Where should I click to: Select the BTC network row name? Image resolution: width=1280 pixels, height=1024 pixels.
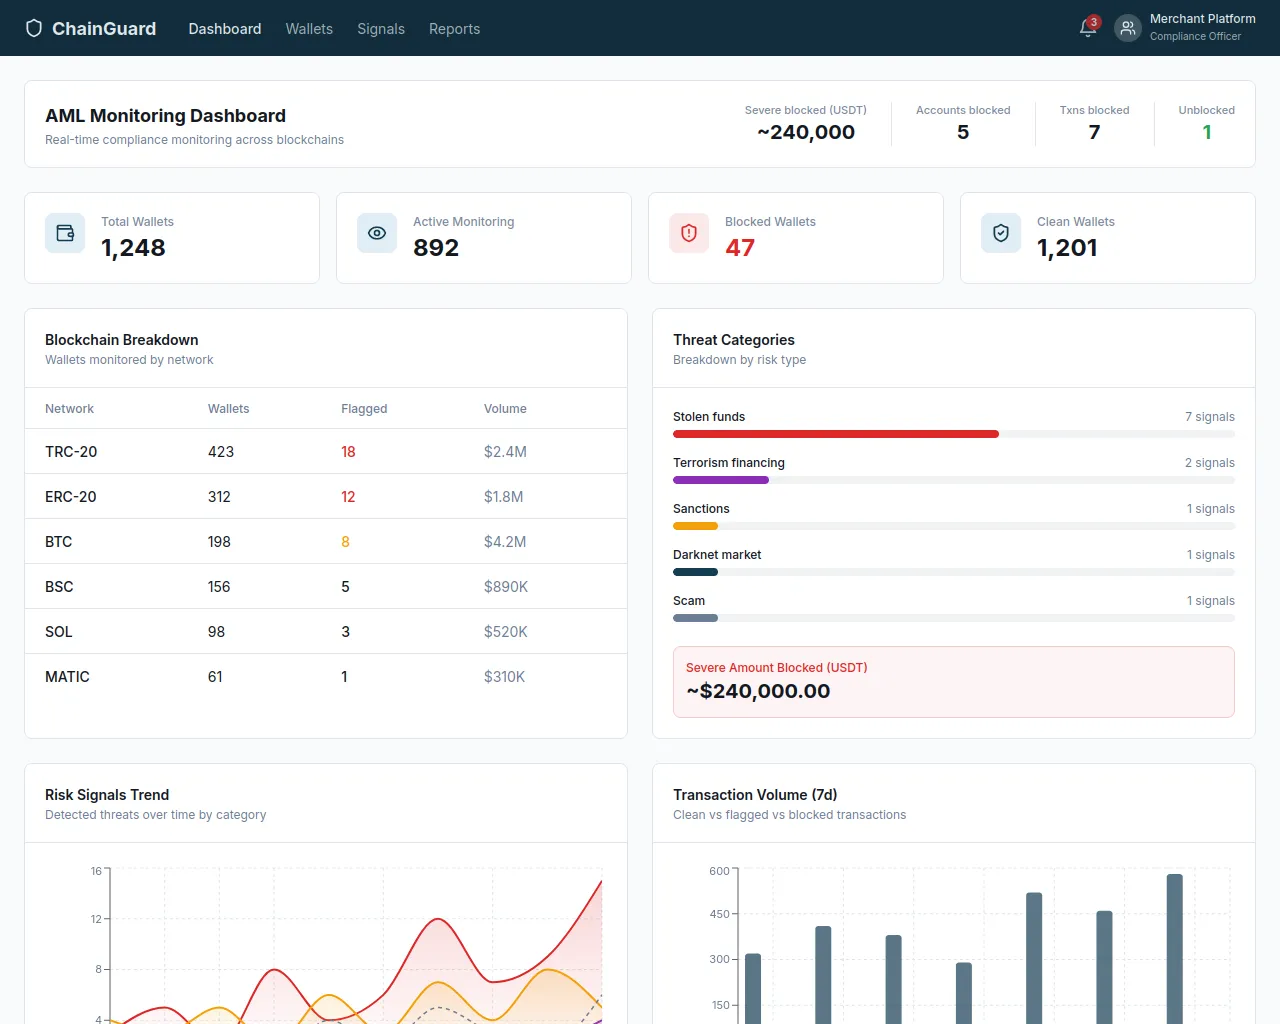point(58,542)
